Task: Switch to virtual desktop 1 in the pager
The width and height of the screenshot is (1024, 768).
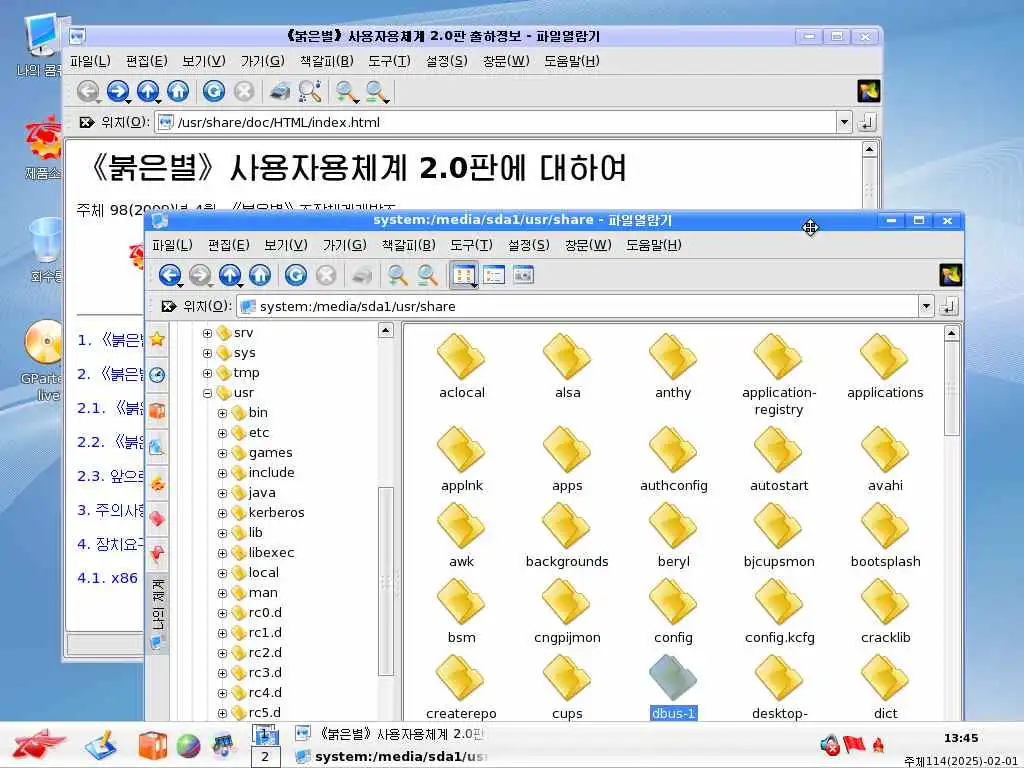Action: tap(265, 735)
